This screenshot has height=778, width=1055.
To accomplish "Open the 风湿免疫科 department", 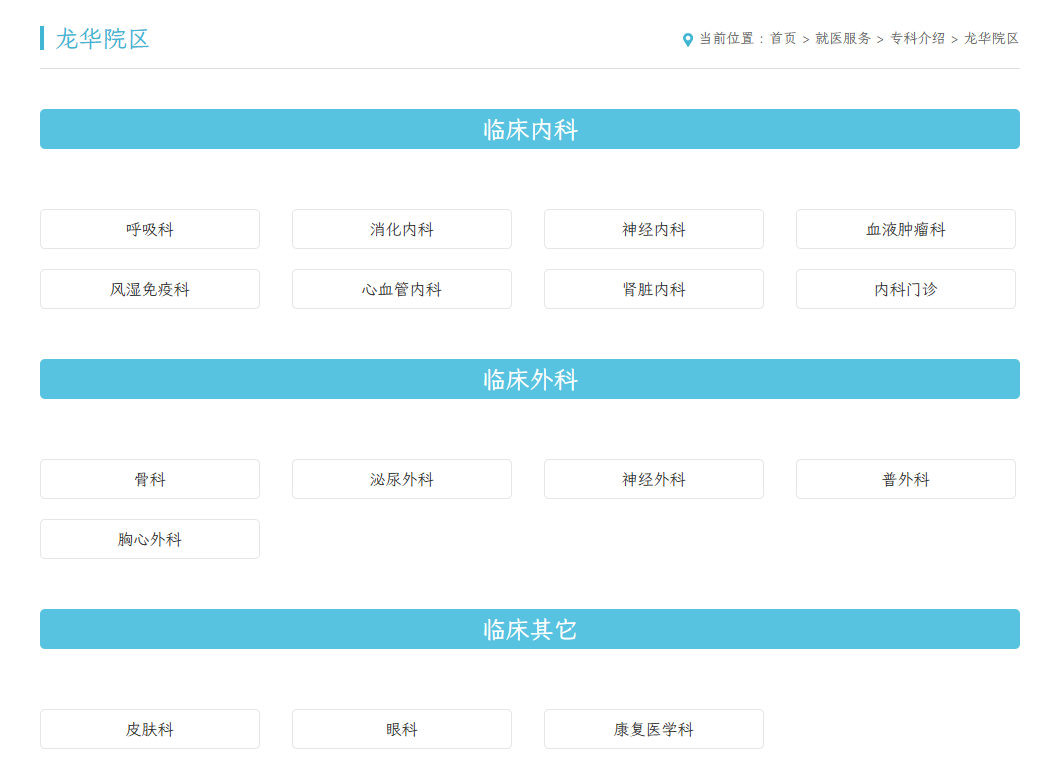I will point(150,289).
